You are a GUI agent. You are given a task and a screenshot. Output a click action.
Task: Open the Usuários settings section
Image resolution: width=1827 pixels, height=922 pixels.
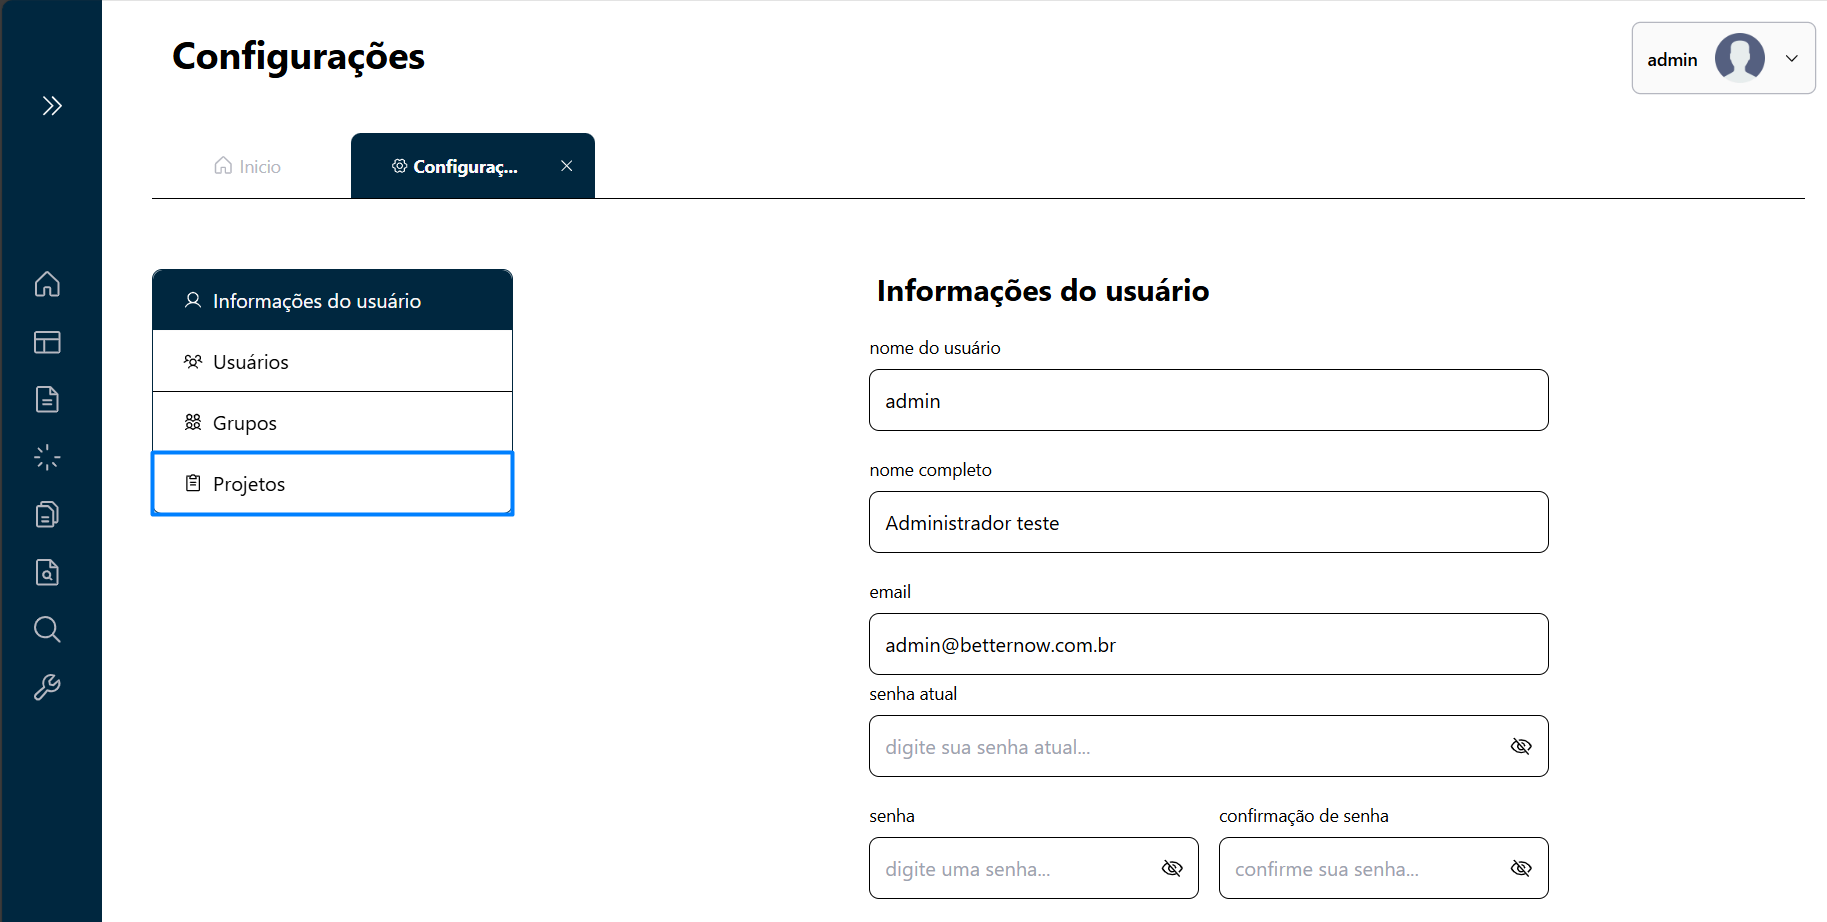pyautogui.click(x=332, y=361)
